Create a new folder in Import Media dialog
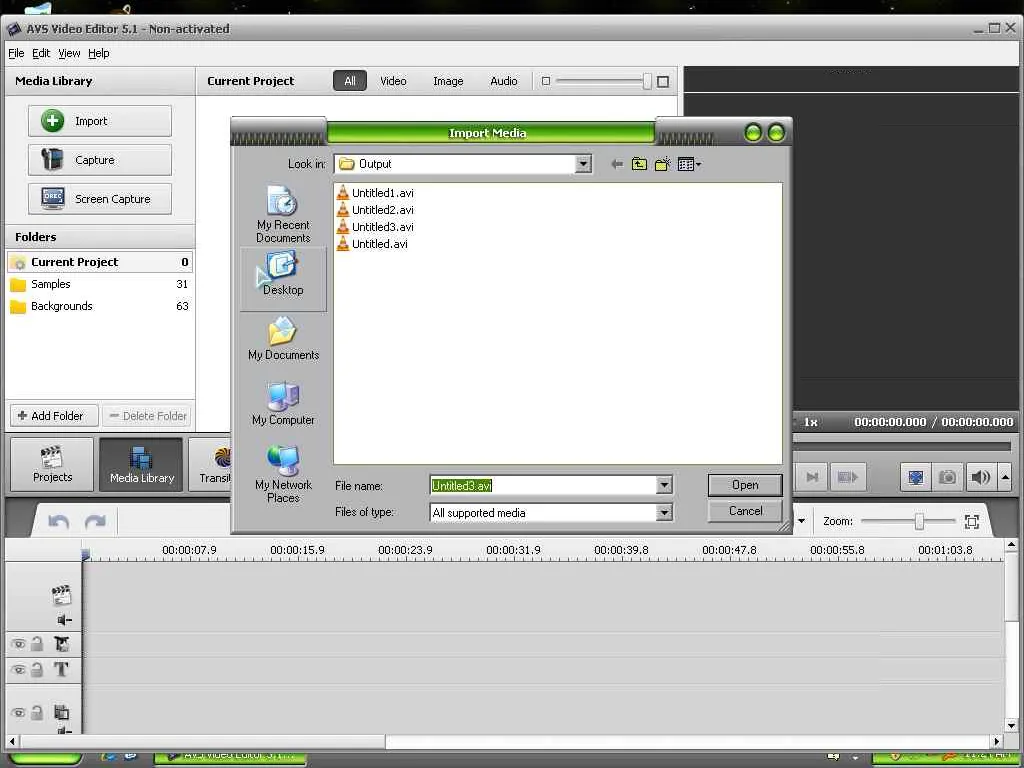The width and height of the screenshot is (1024, 768). [662, 164]
